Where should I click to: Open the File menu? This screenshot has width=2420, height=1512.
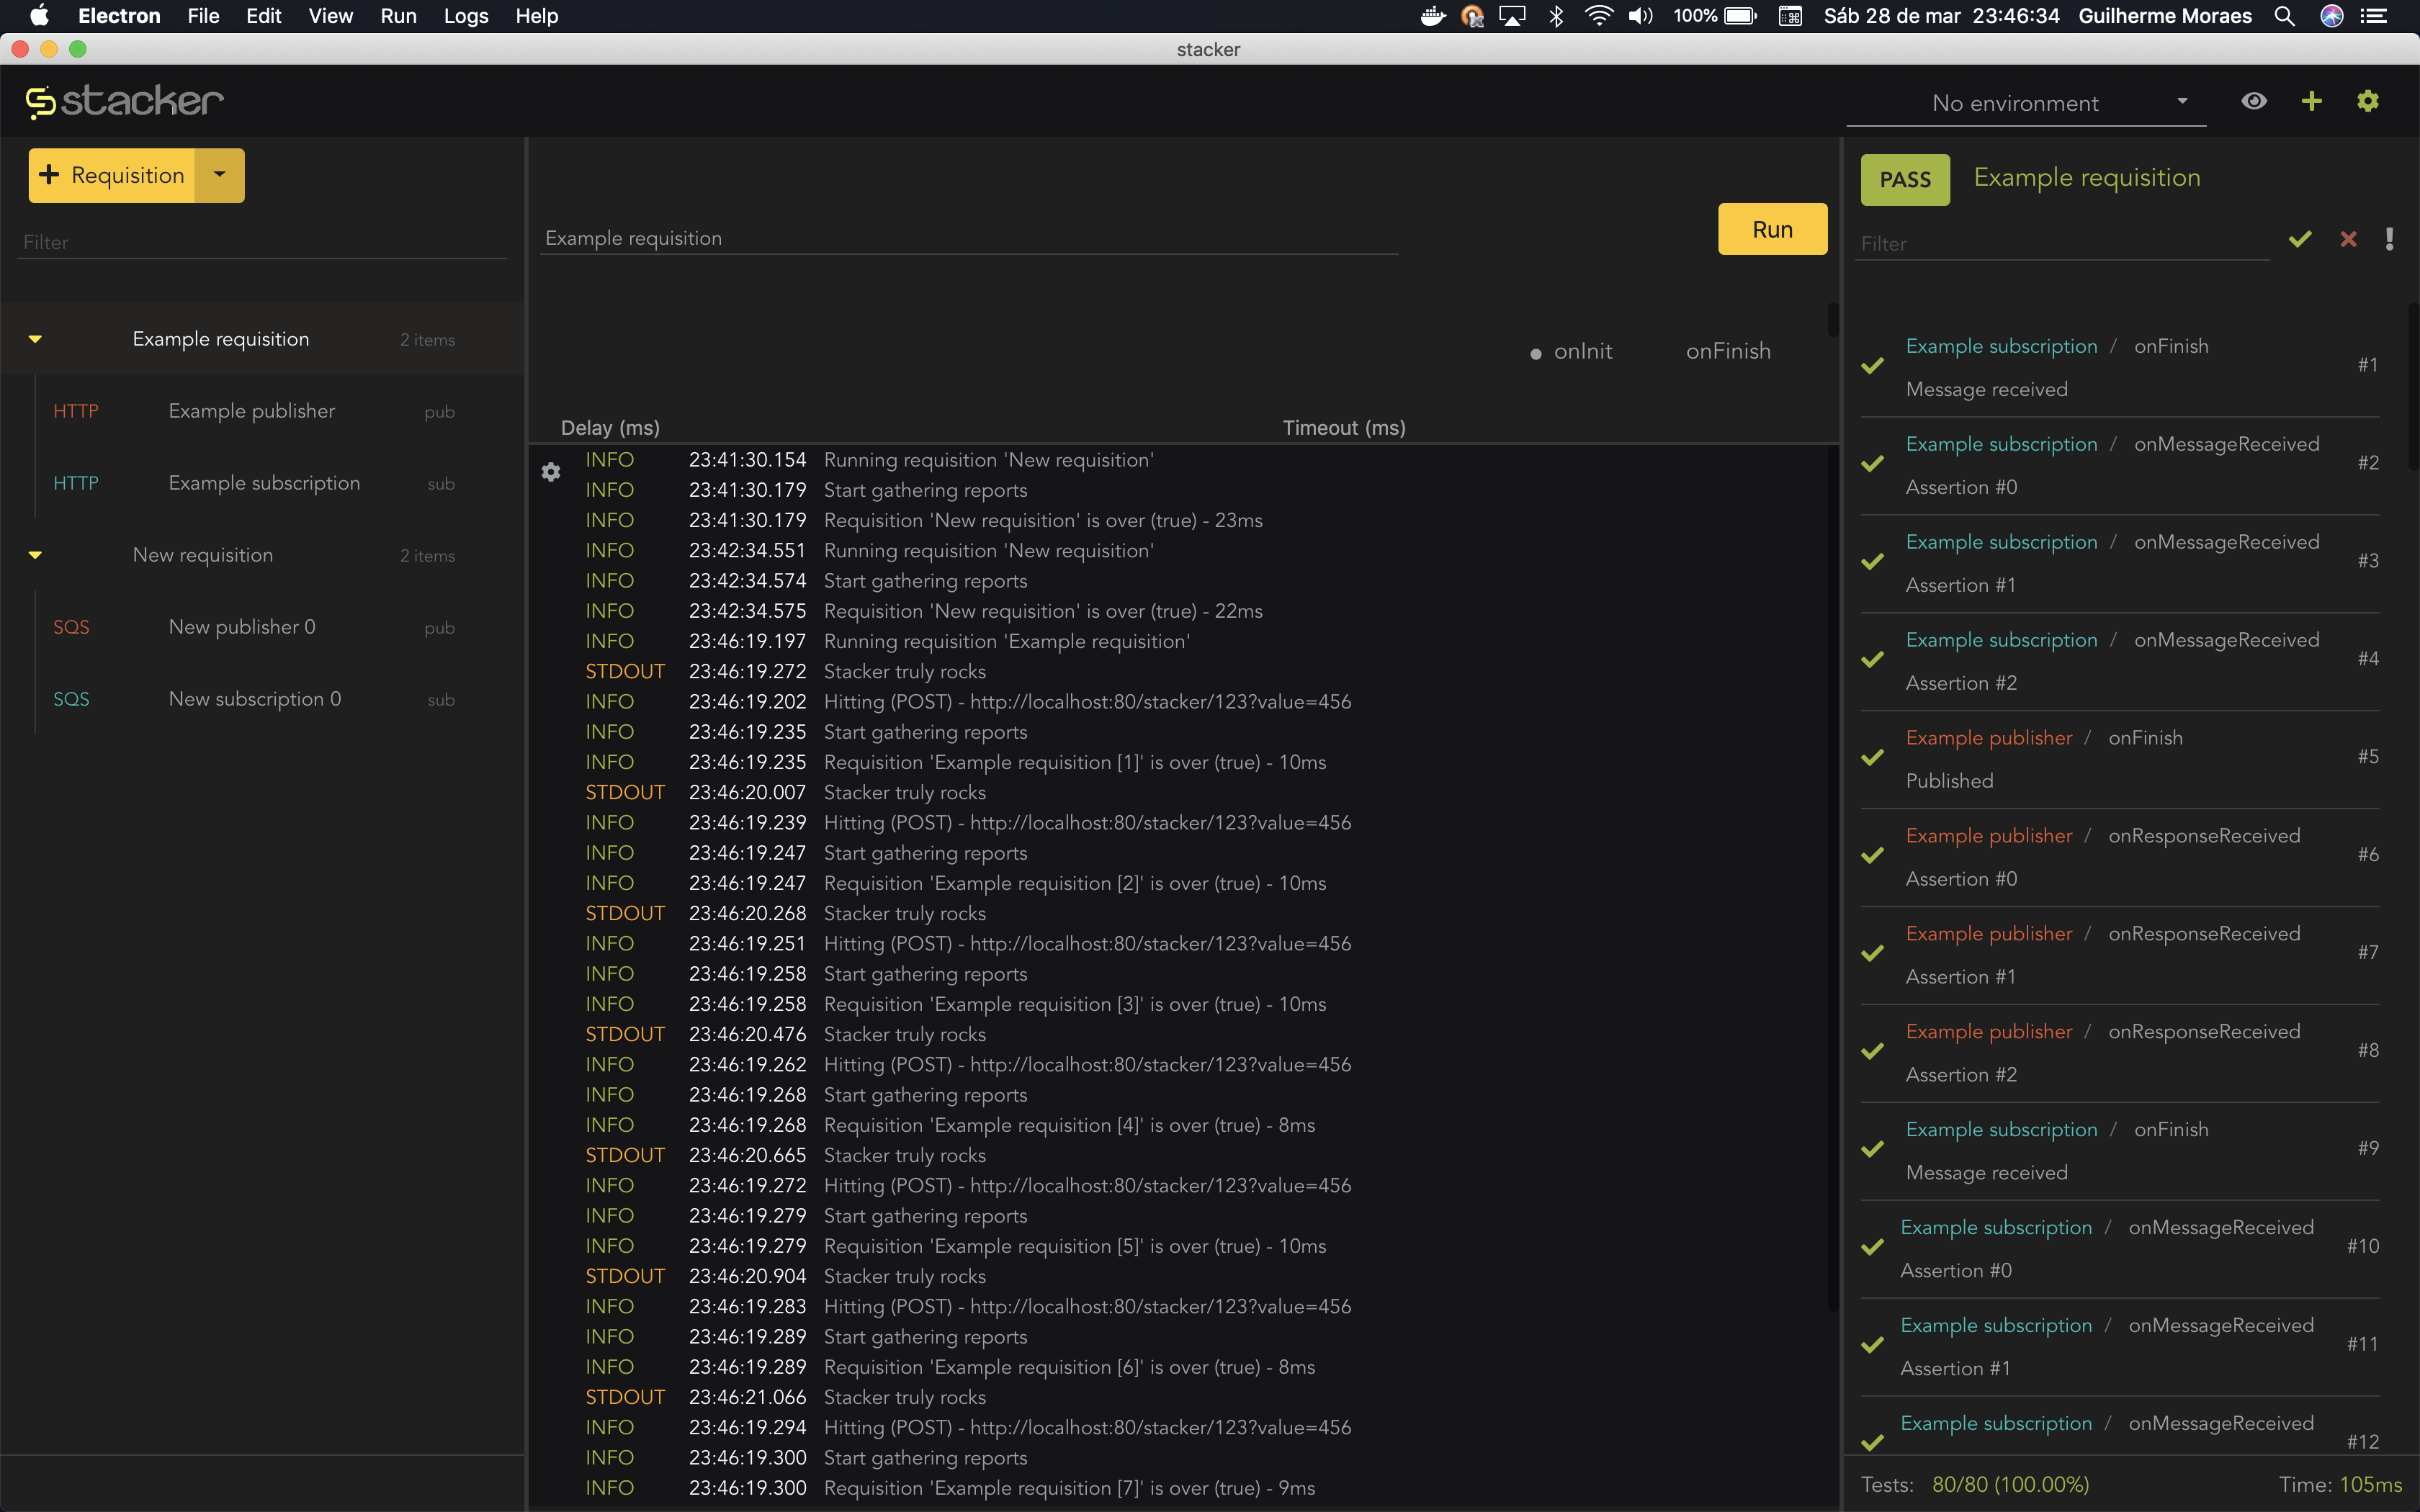203,16
